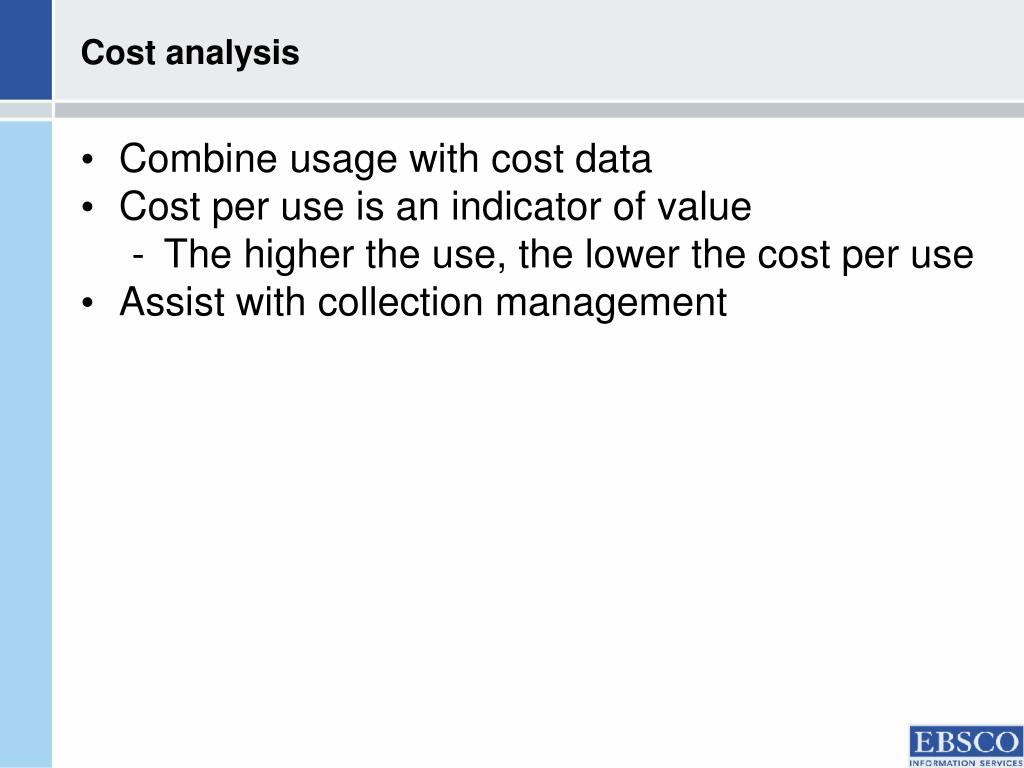Select the bullet dot before "Assist with"

point(88,304)
